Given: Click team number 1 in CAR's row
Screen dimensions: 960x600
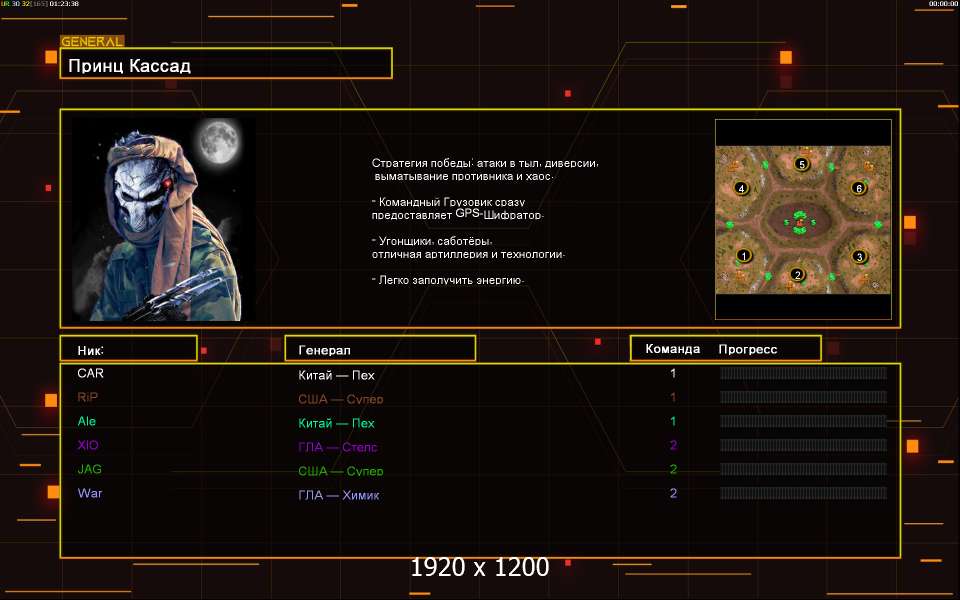Looking at the screenshot, I should [x=673, y=373].
